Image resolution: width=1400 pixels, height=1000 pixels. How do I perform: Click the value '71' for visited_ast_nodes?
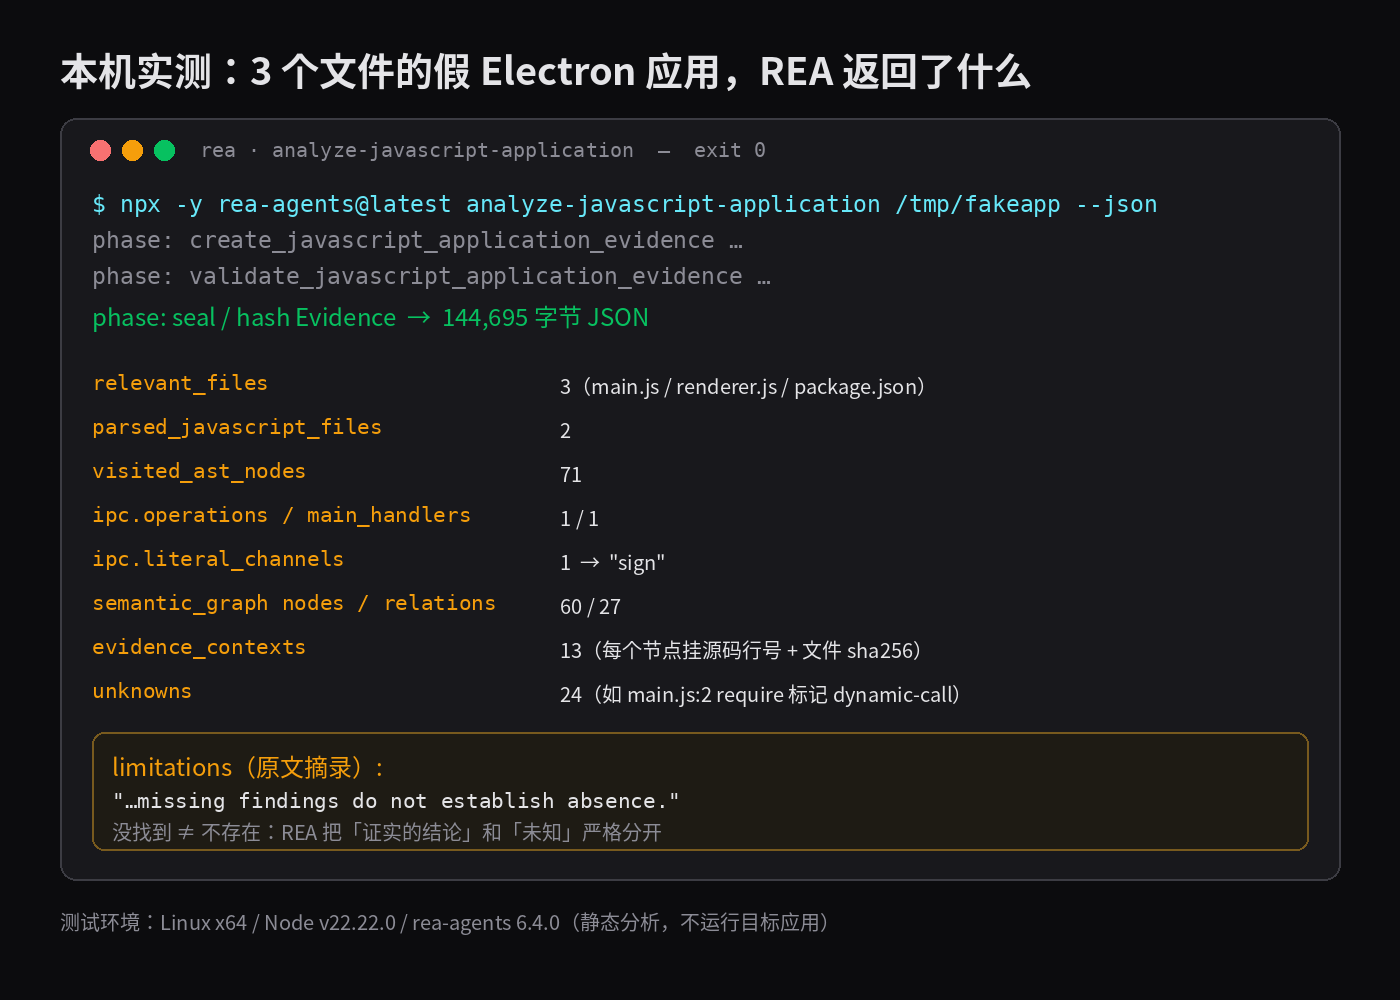571,475
